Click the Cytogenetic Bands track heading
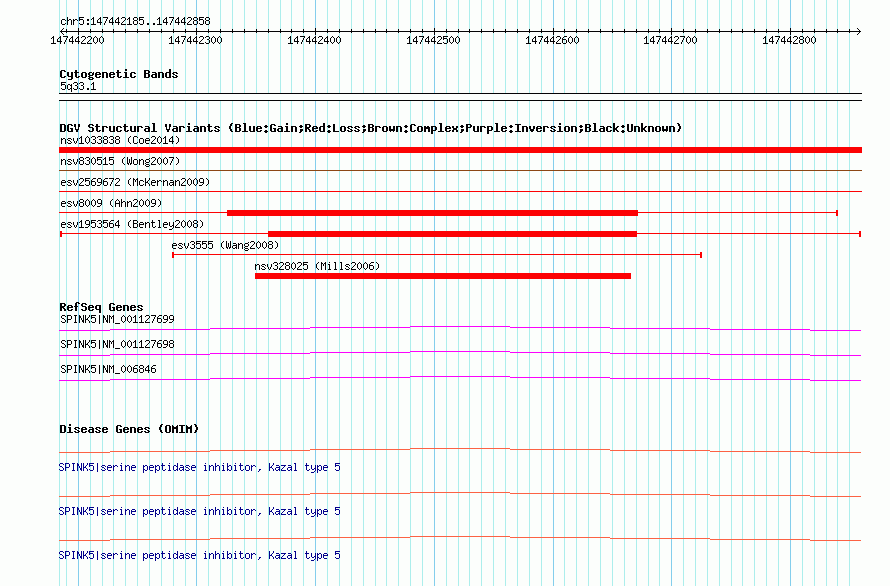 coord(119,74)
